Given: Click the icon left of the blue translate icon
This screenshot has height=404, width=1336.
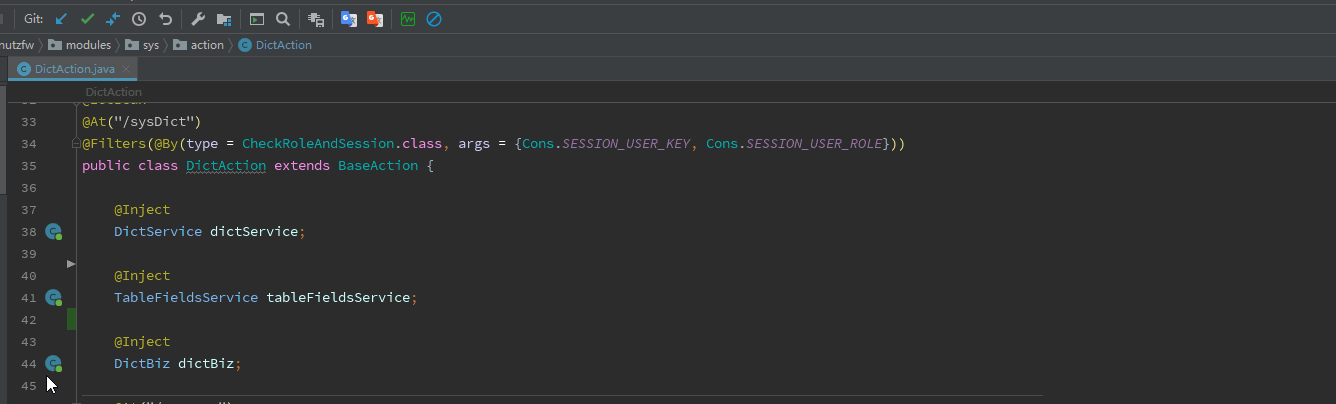Looking at the screenshot, I should click(x=316, y=19).
